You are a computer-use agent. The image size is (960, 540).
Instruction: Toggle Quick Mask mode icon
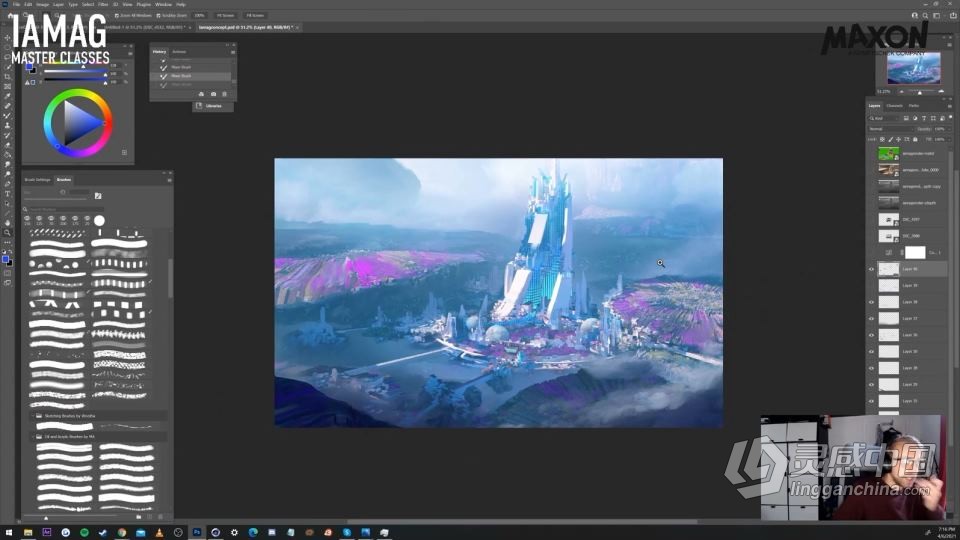click(x=7, y=274)
